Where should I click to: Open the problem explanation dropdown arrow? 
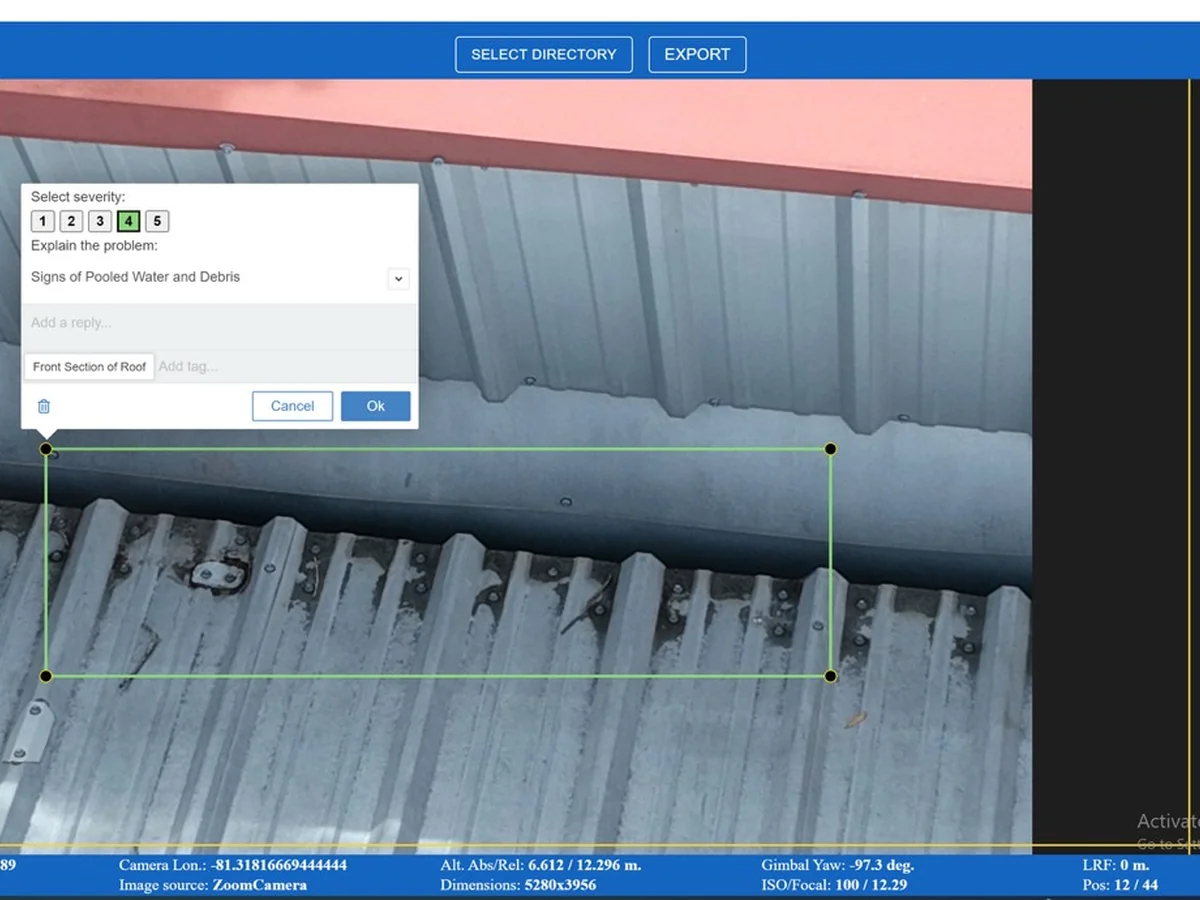point(398,279)
